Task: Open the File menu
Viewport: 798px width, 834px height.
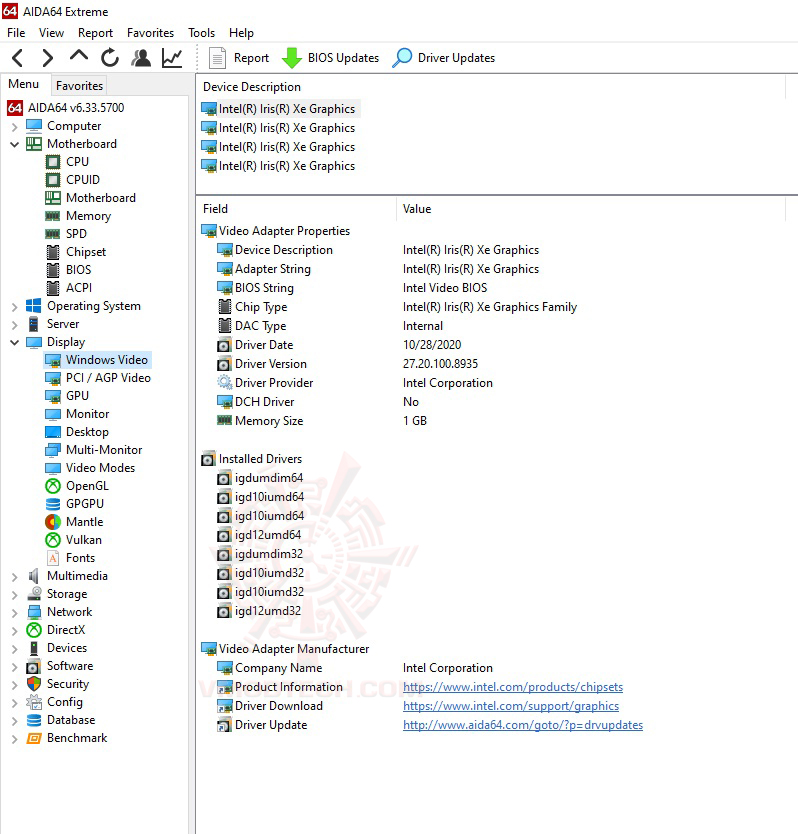Action: point(16,33)
